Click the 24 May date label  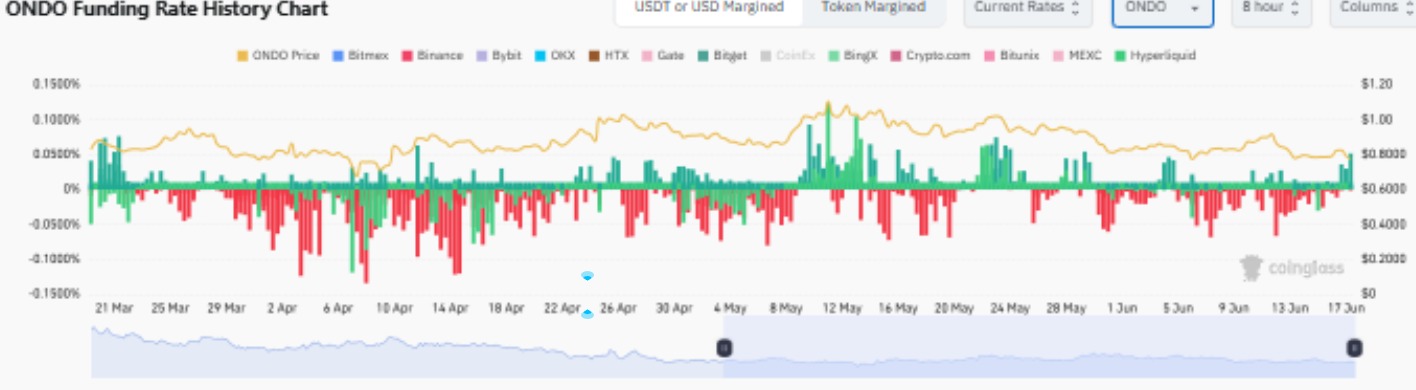[x=1010, y=309]
